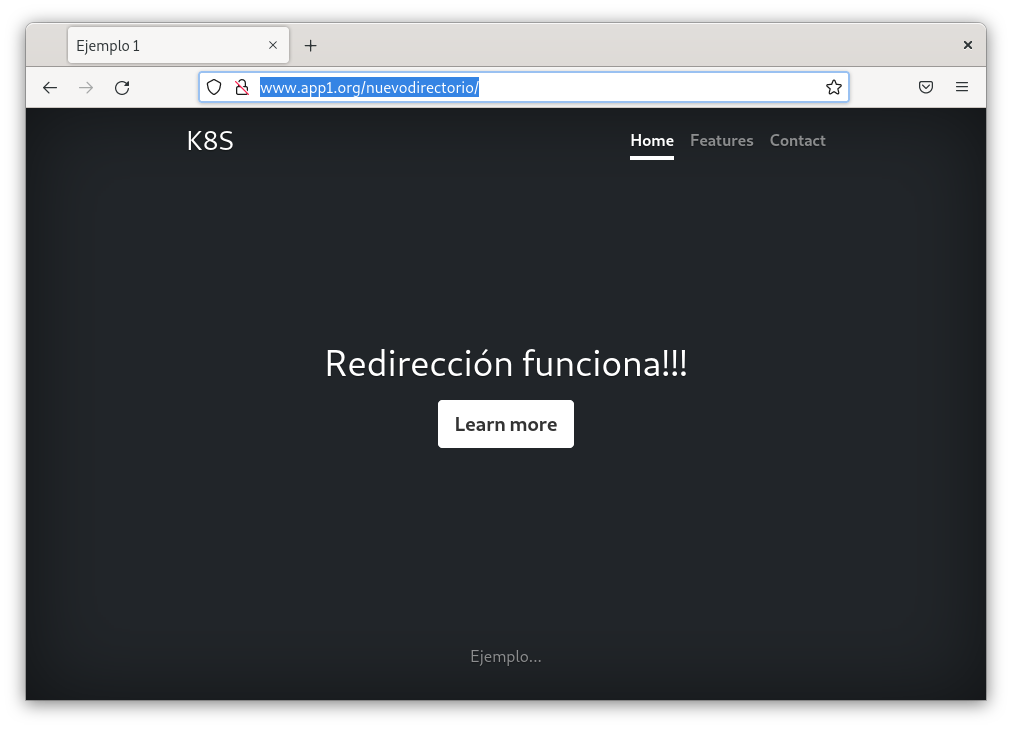Bookmark this page with the star icon

click(x=833, y=88)
